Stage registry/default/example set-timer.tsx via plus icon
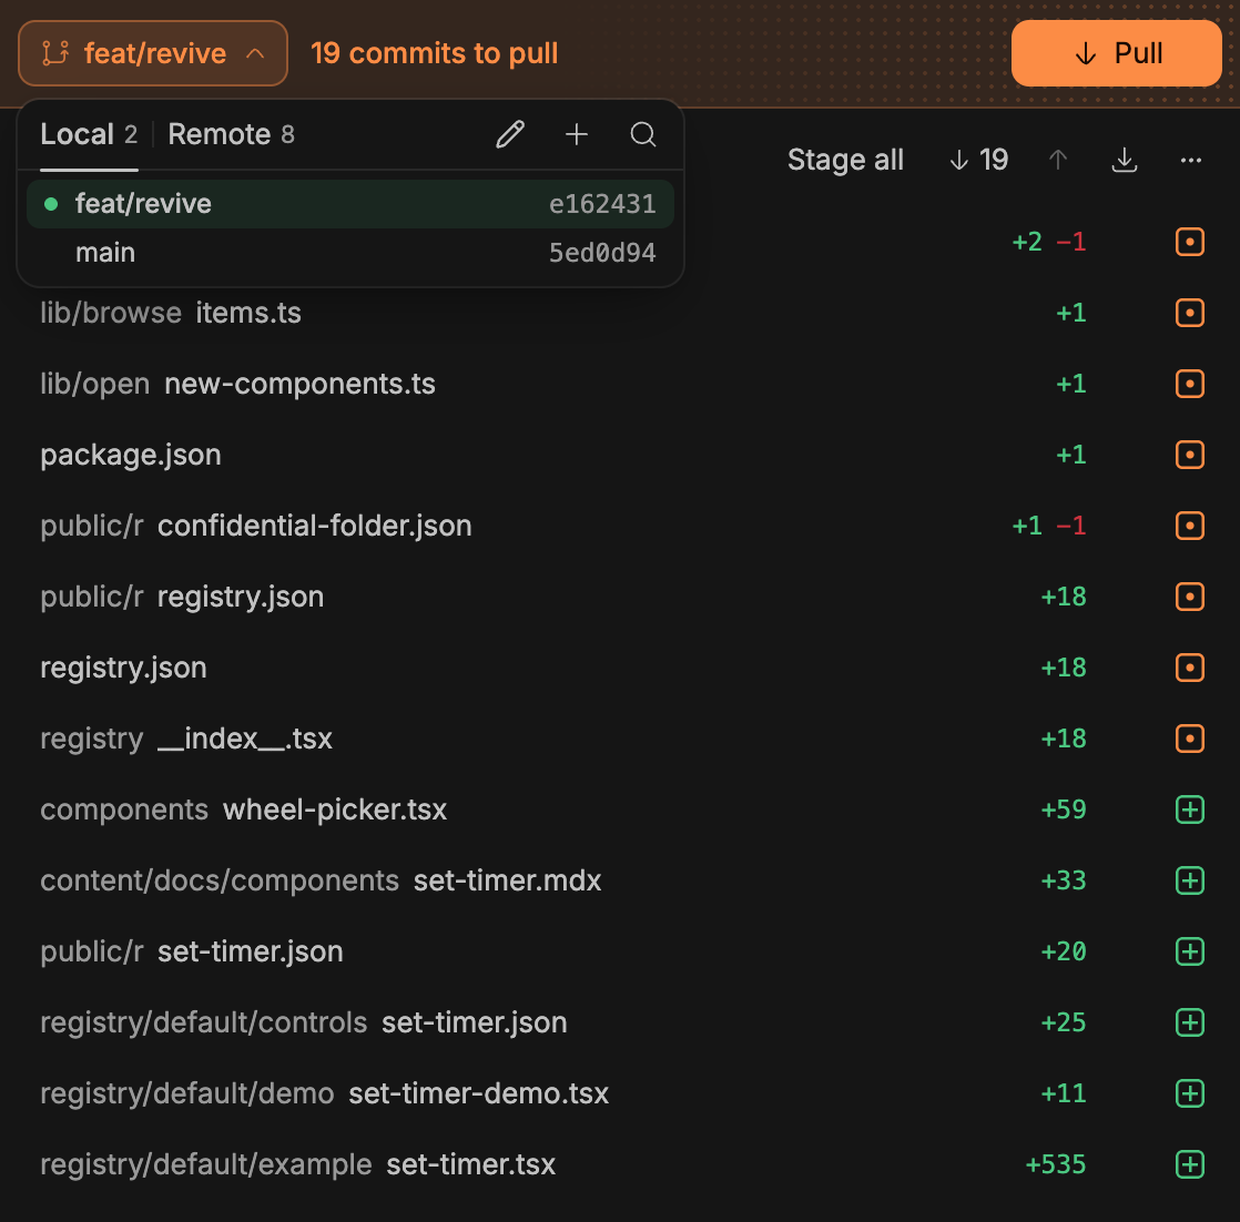The height and width of the screenshot is (1222, 1240). click(x=1190, y=1165)
